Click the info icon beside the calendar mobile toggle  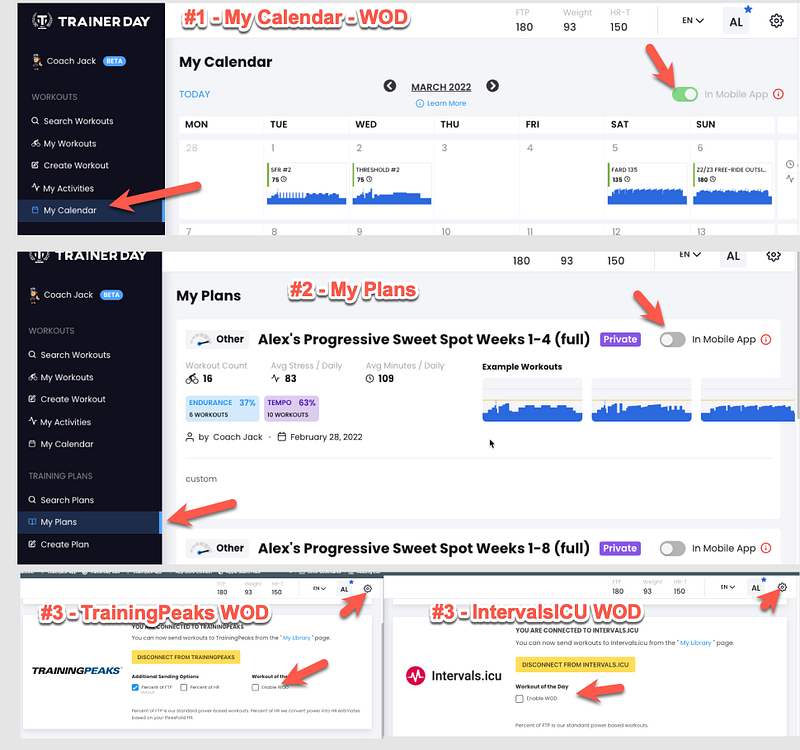[x=778, y=94]
